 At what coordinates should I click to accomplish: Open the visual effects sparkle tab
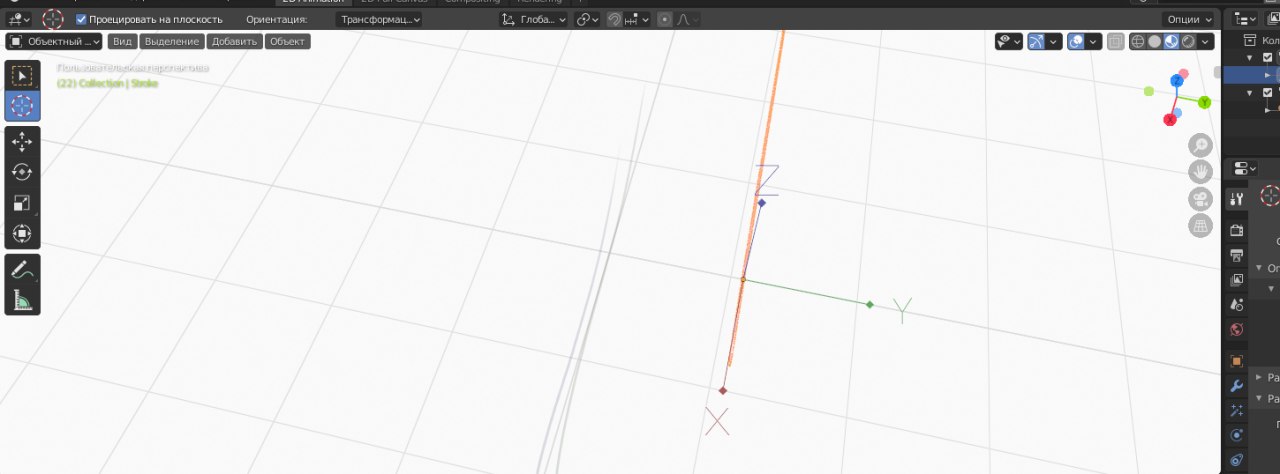tap(1237, 410)
